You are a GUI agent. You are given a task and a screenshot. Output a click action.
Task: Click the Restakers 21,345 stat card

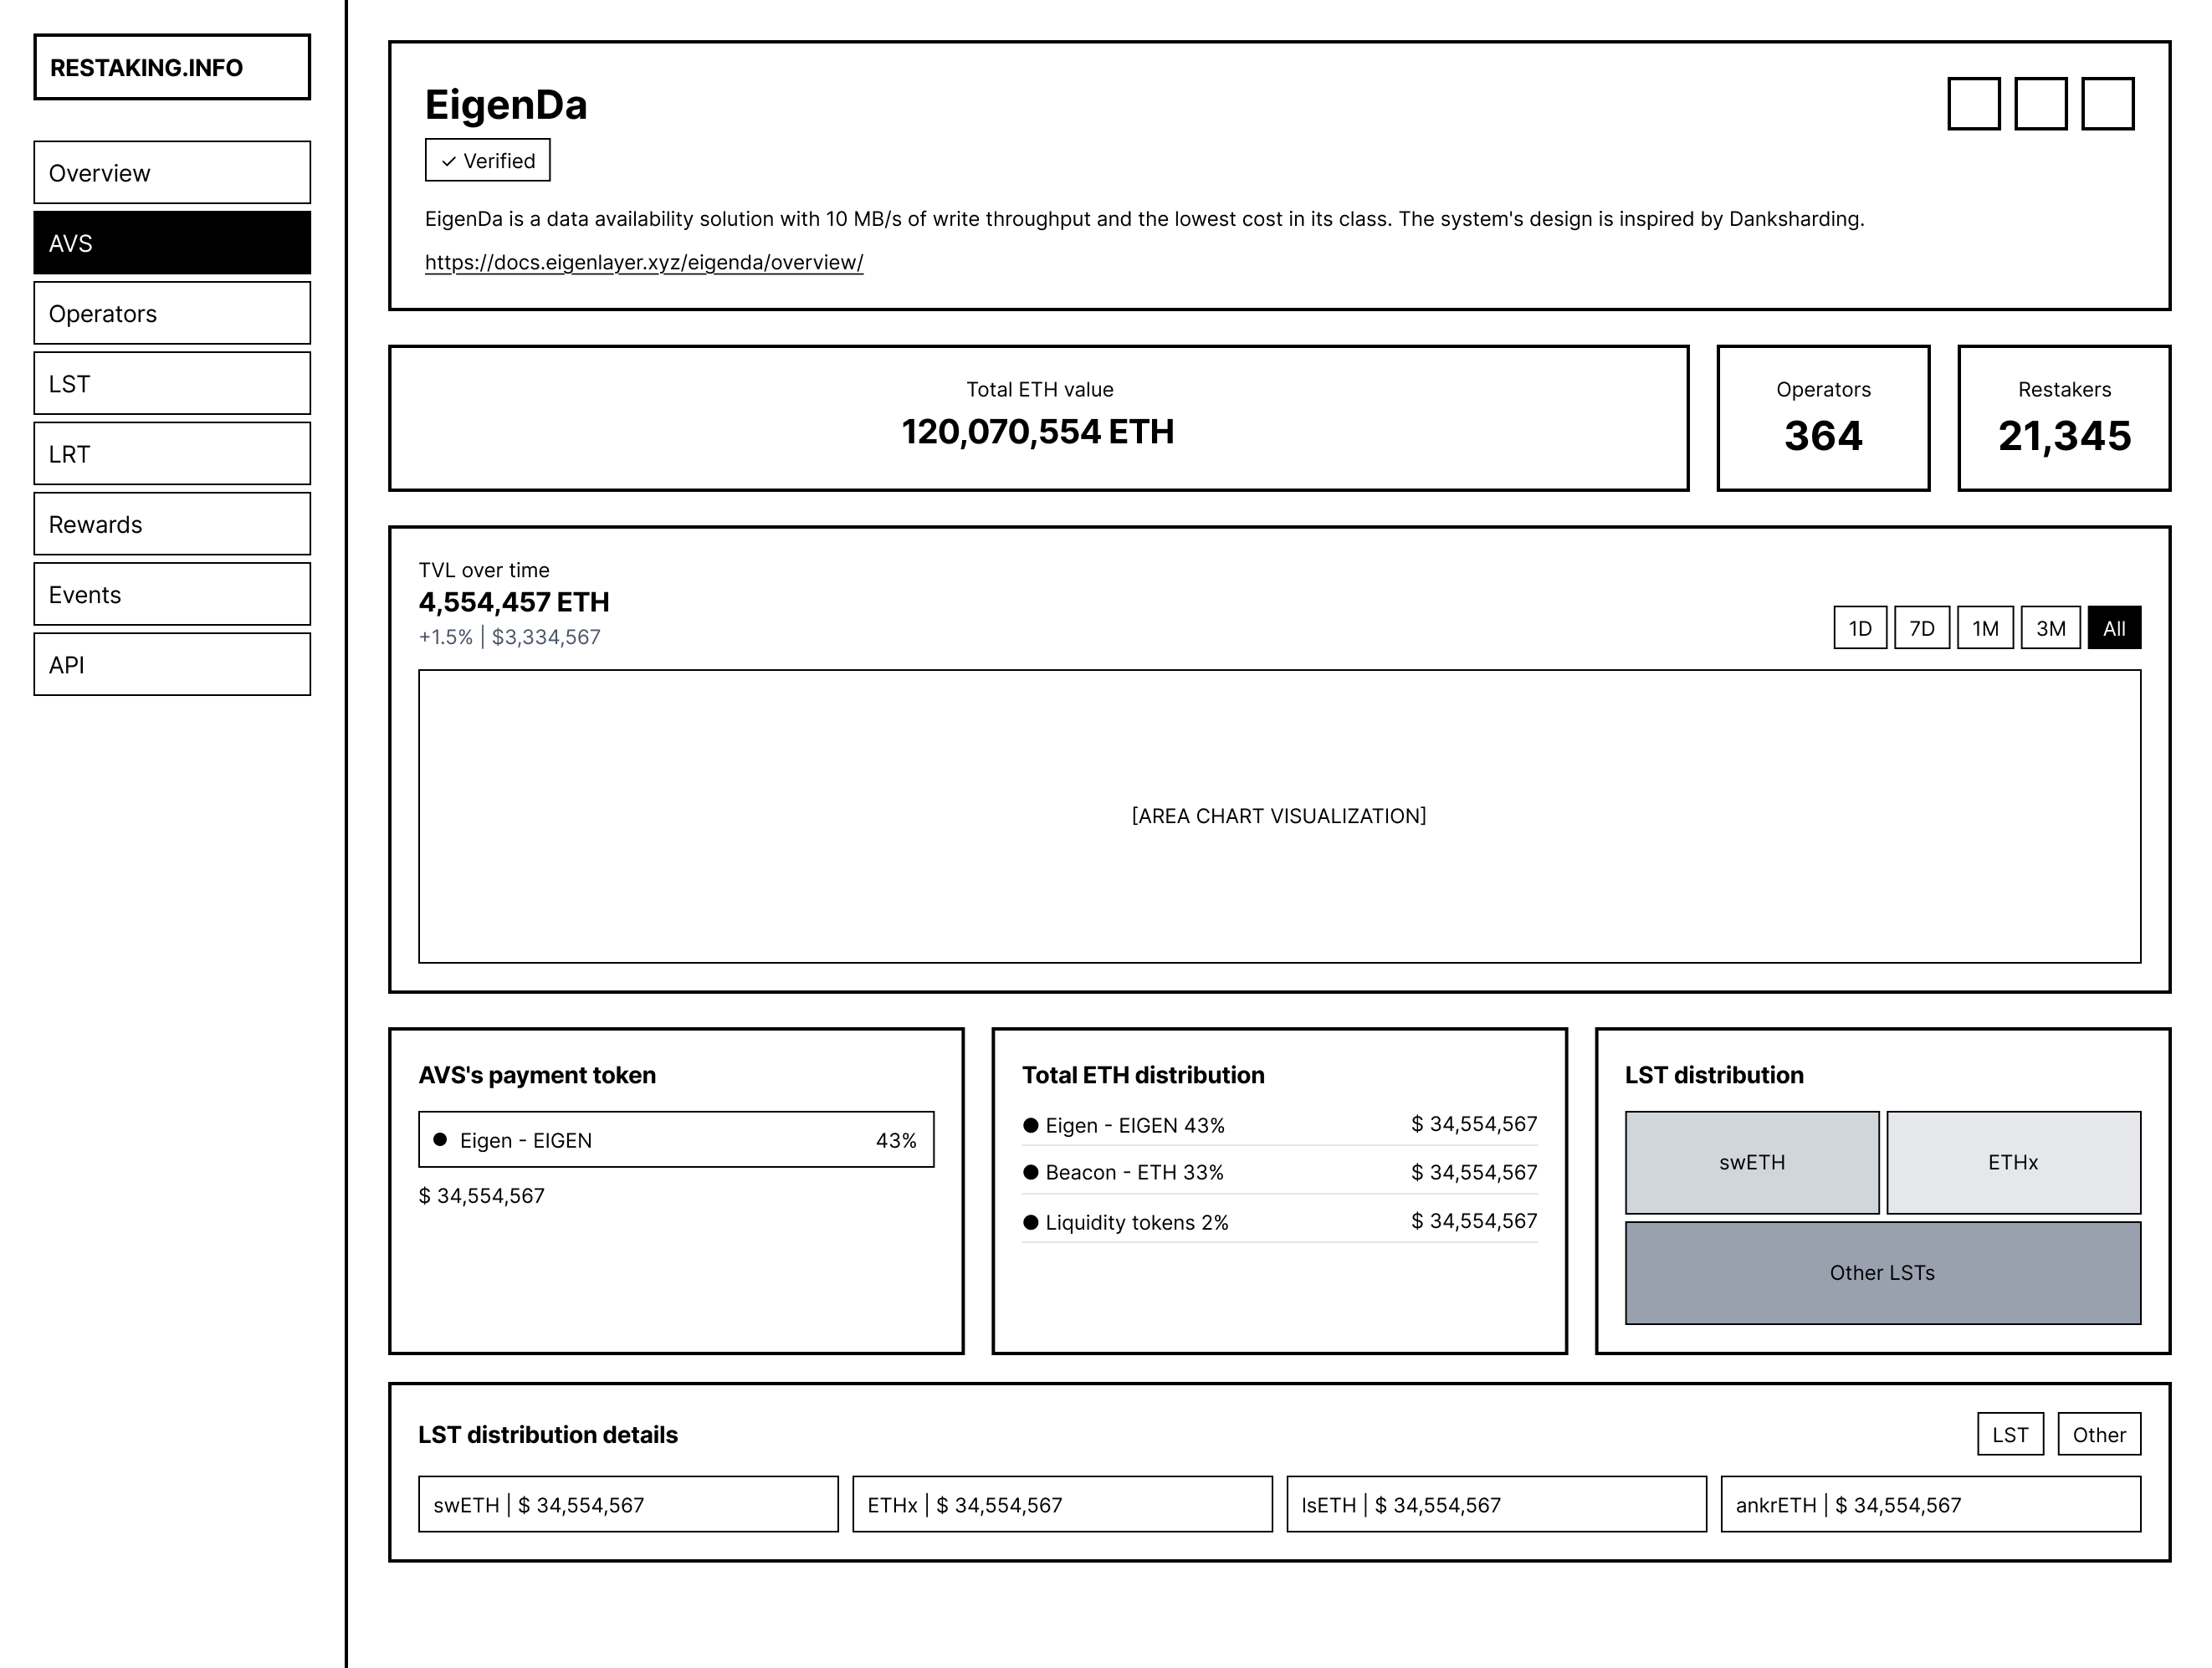(2065, 418)
